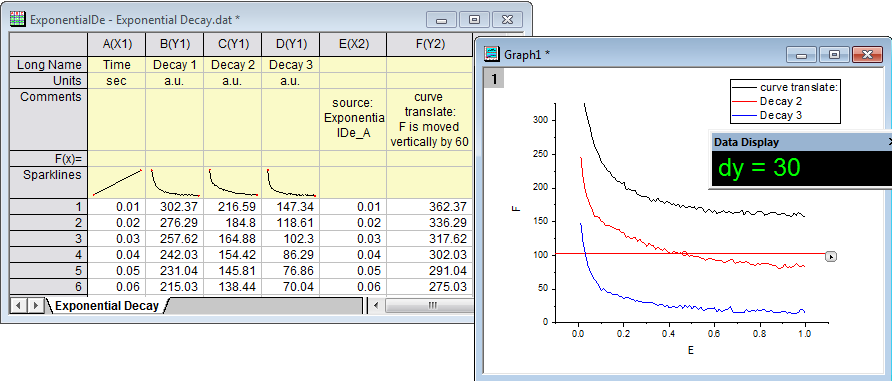
Task: Select row header 1
Action: coord(49,206)
